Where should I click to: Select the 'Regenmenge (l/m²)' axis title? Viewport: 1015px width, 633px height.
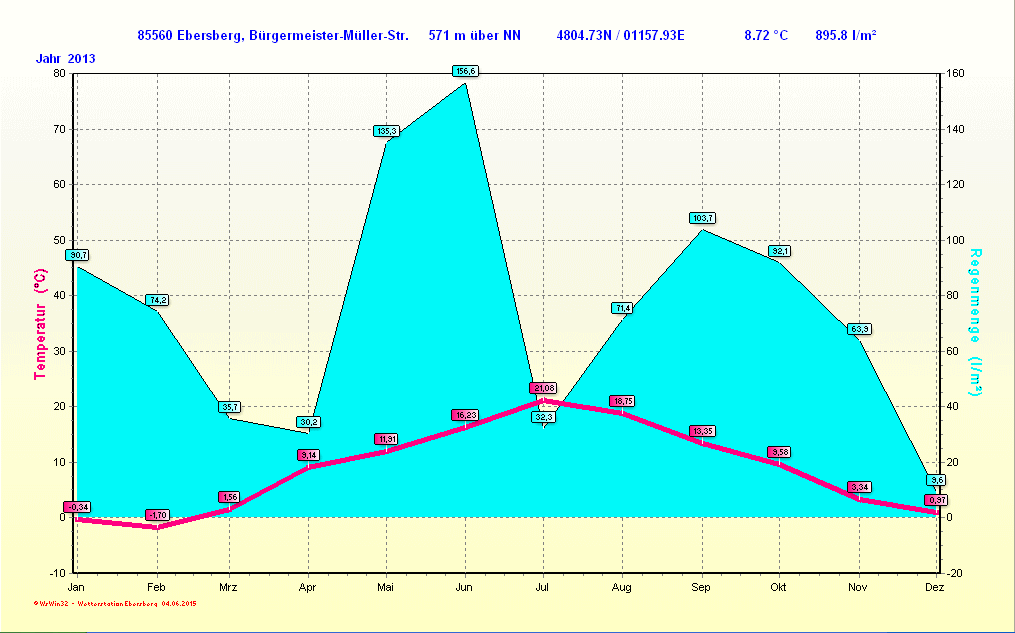click(x=976, y=322)
